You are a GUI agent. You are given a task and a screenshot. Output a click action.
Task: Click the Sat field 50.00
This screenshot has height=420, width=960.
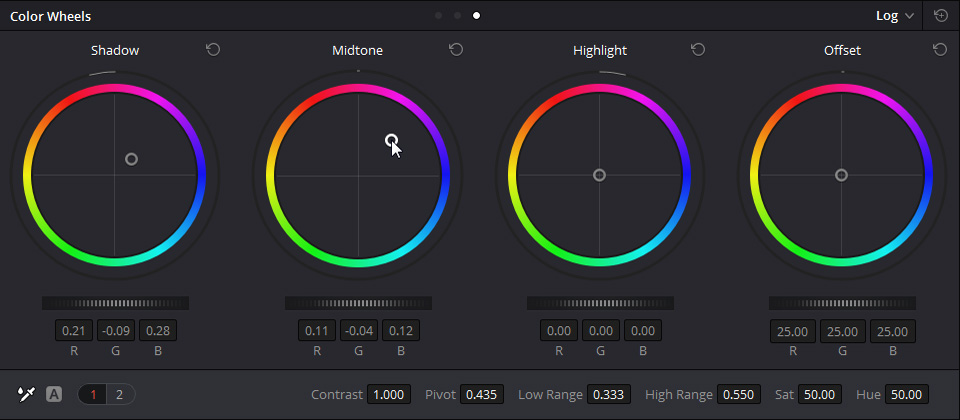tap(820, 394)
